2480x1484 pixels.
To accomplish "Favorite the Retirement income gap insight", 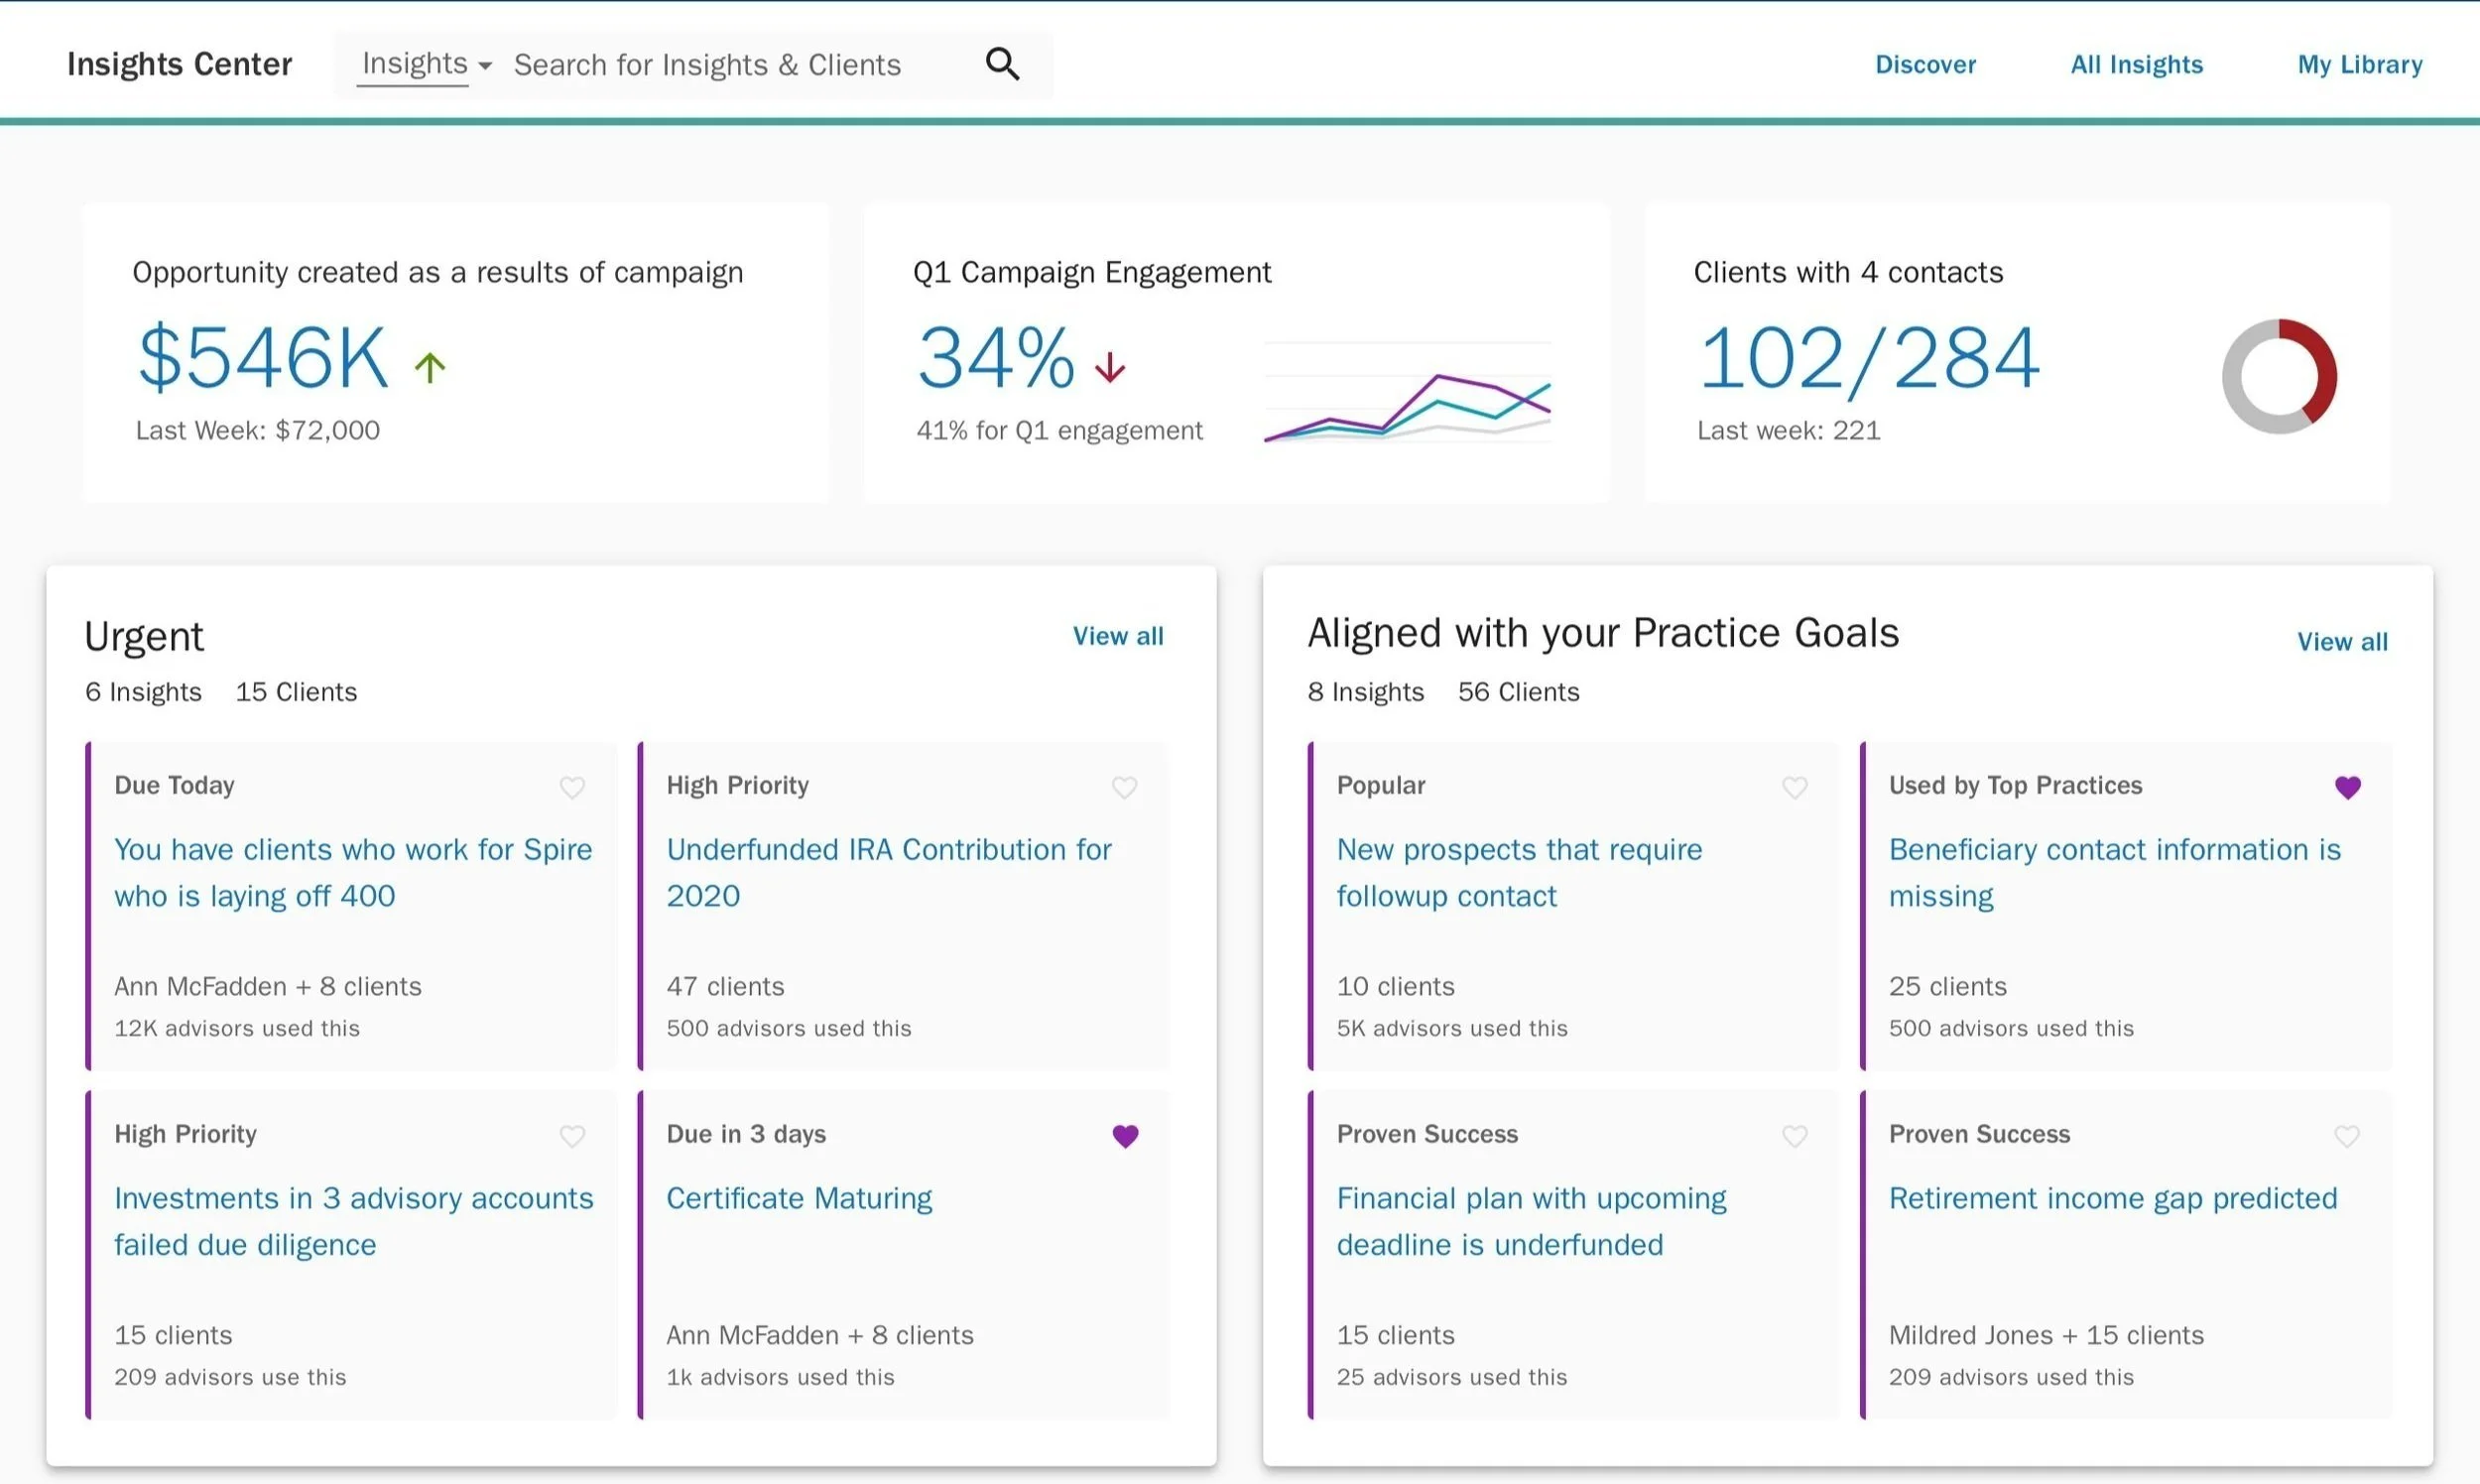I will coord(2346,1136).
